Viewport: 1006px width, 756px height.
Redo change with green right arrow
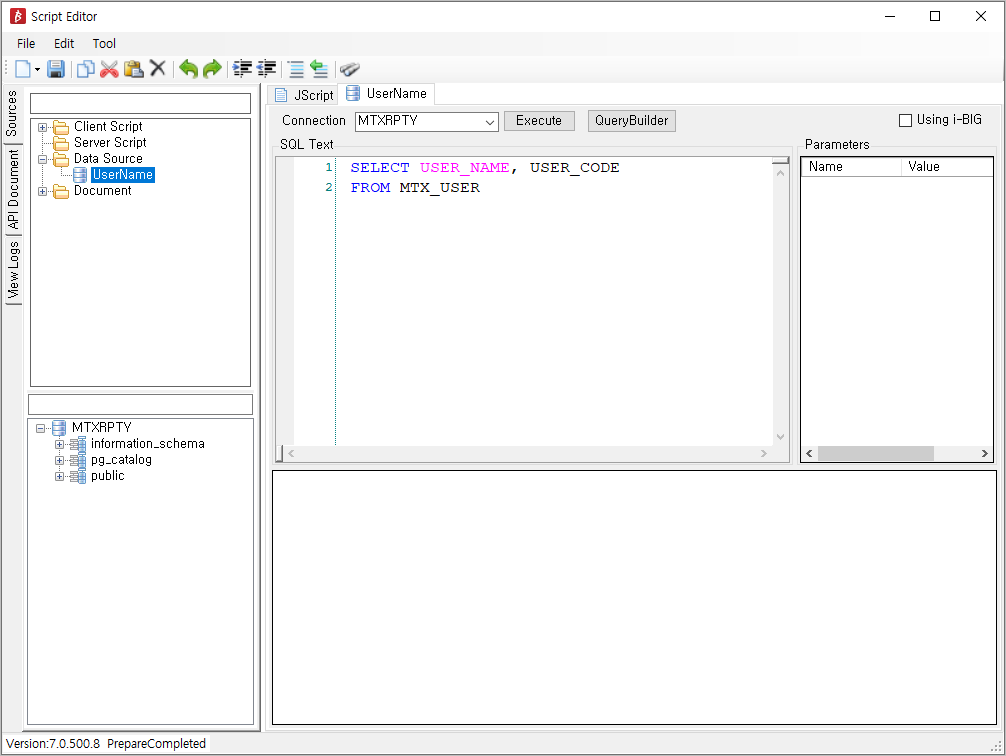click(212, 69)
